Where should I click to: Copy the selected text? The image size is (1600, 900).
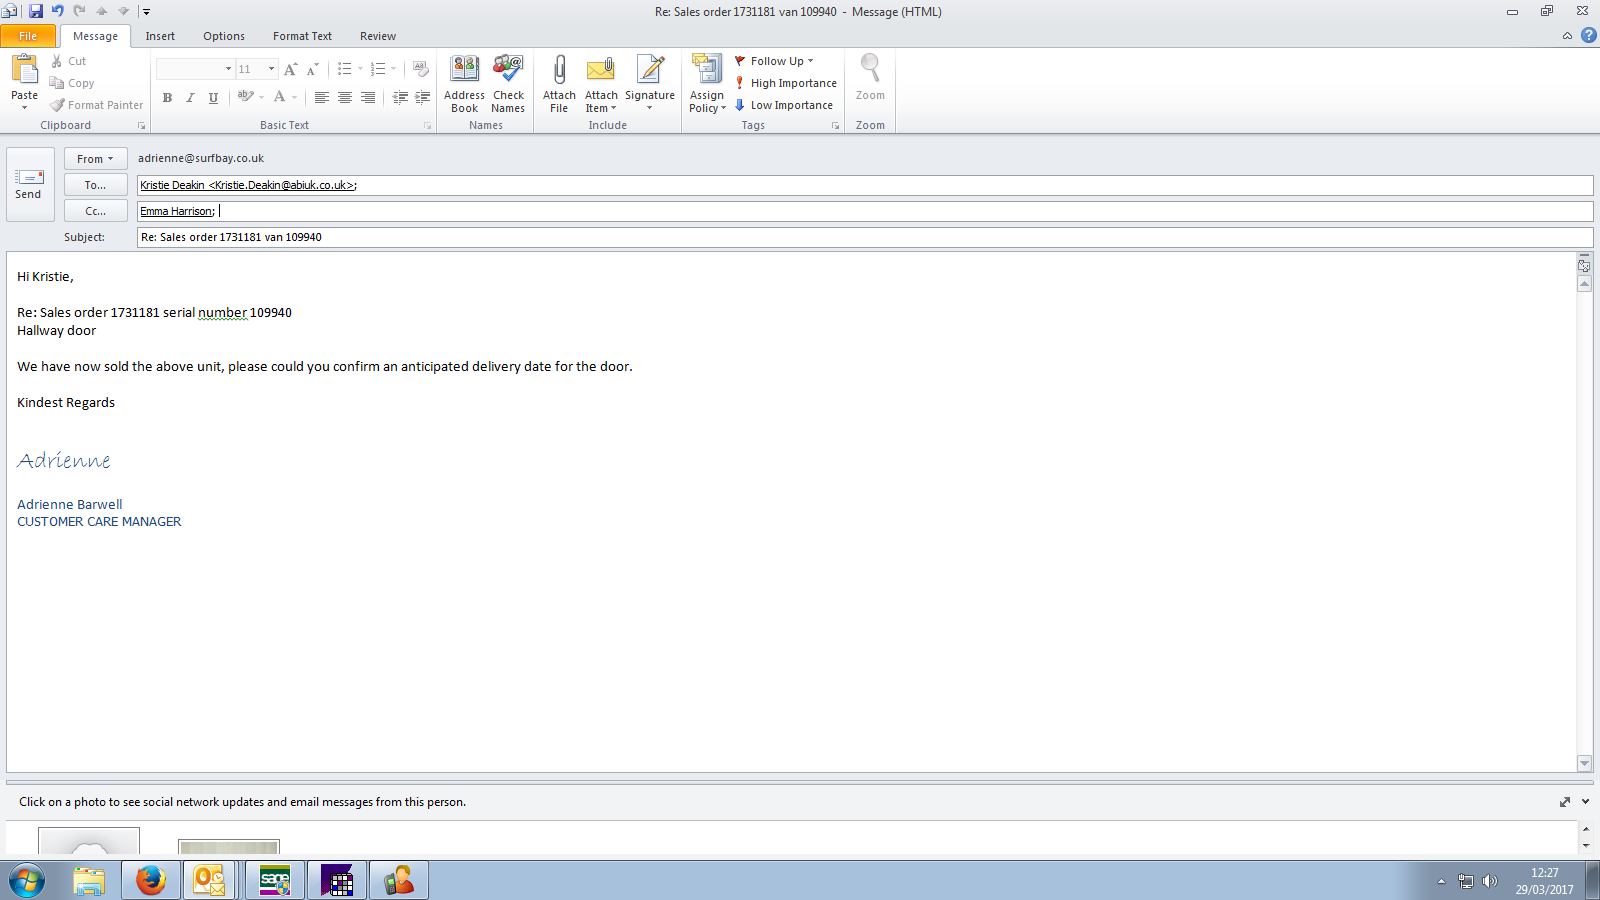[72, 83]
